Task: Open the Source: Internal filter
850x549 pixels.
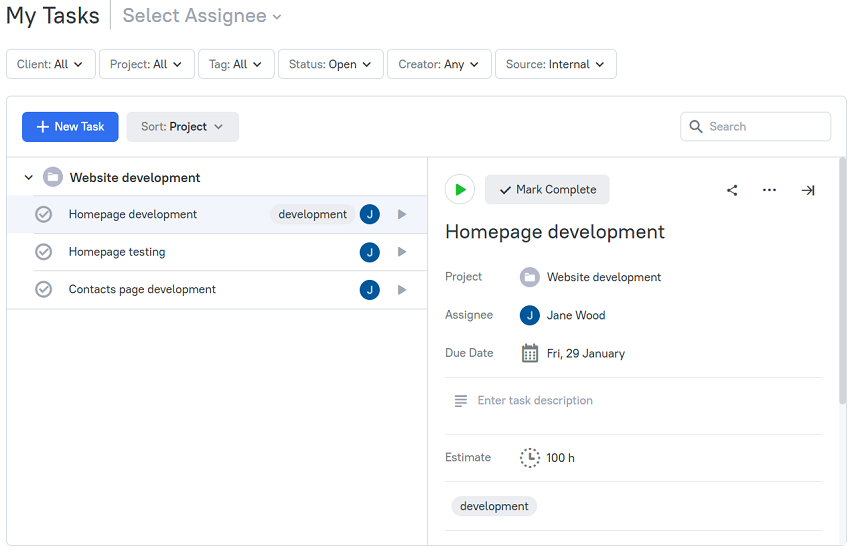Action: click(x=556, y=64)
